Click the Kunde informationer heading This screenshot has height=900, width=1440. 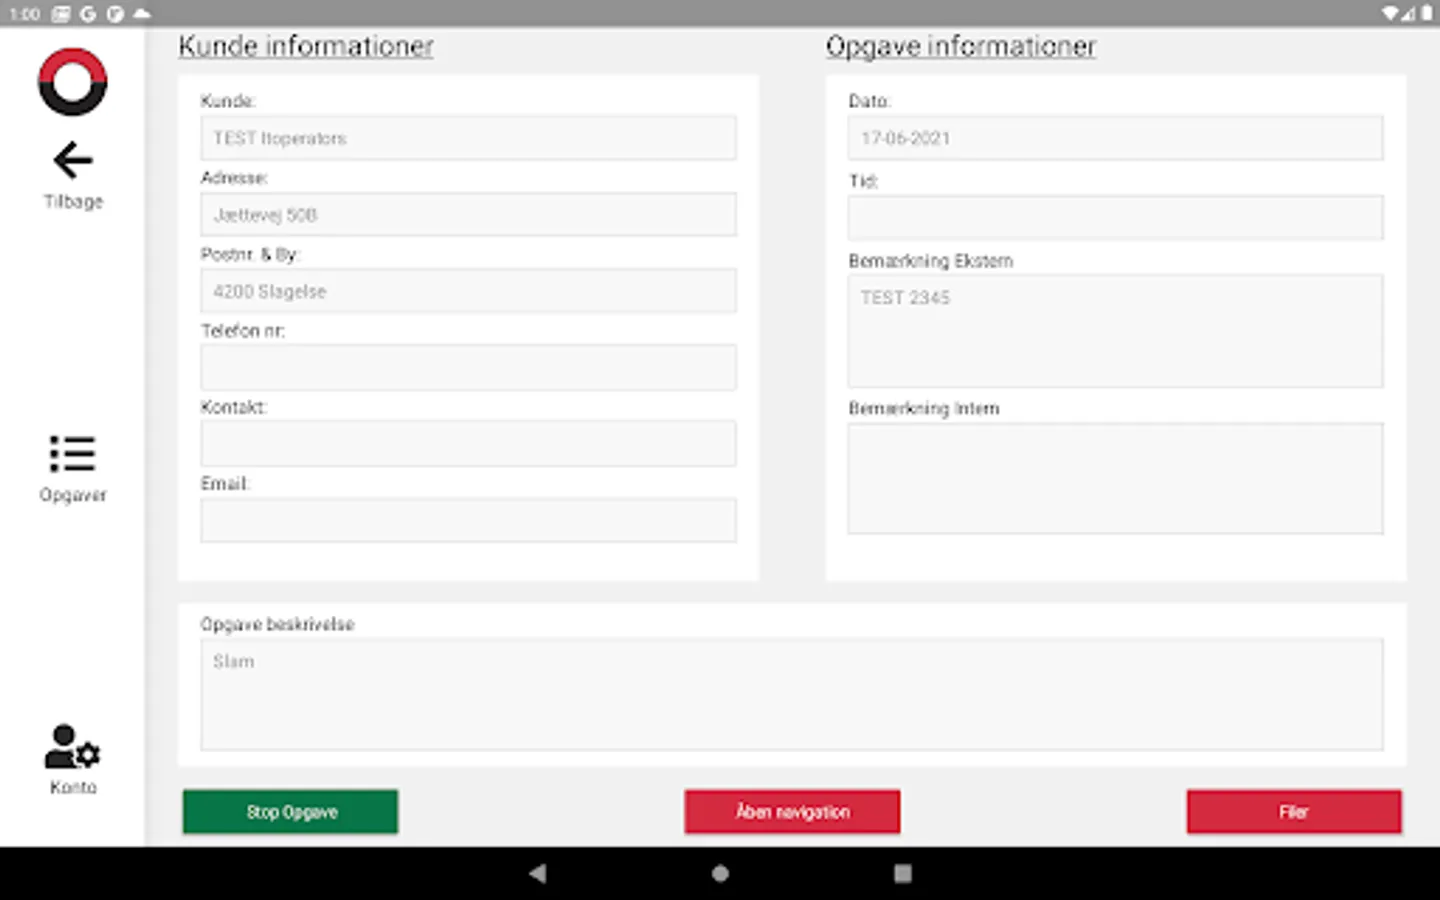pos(306,46)
